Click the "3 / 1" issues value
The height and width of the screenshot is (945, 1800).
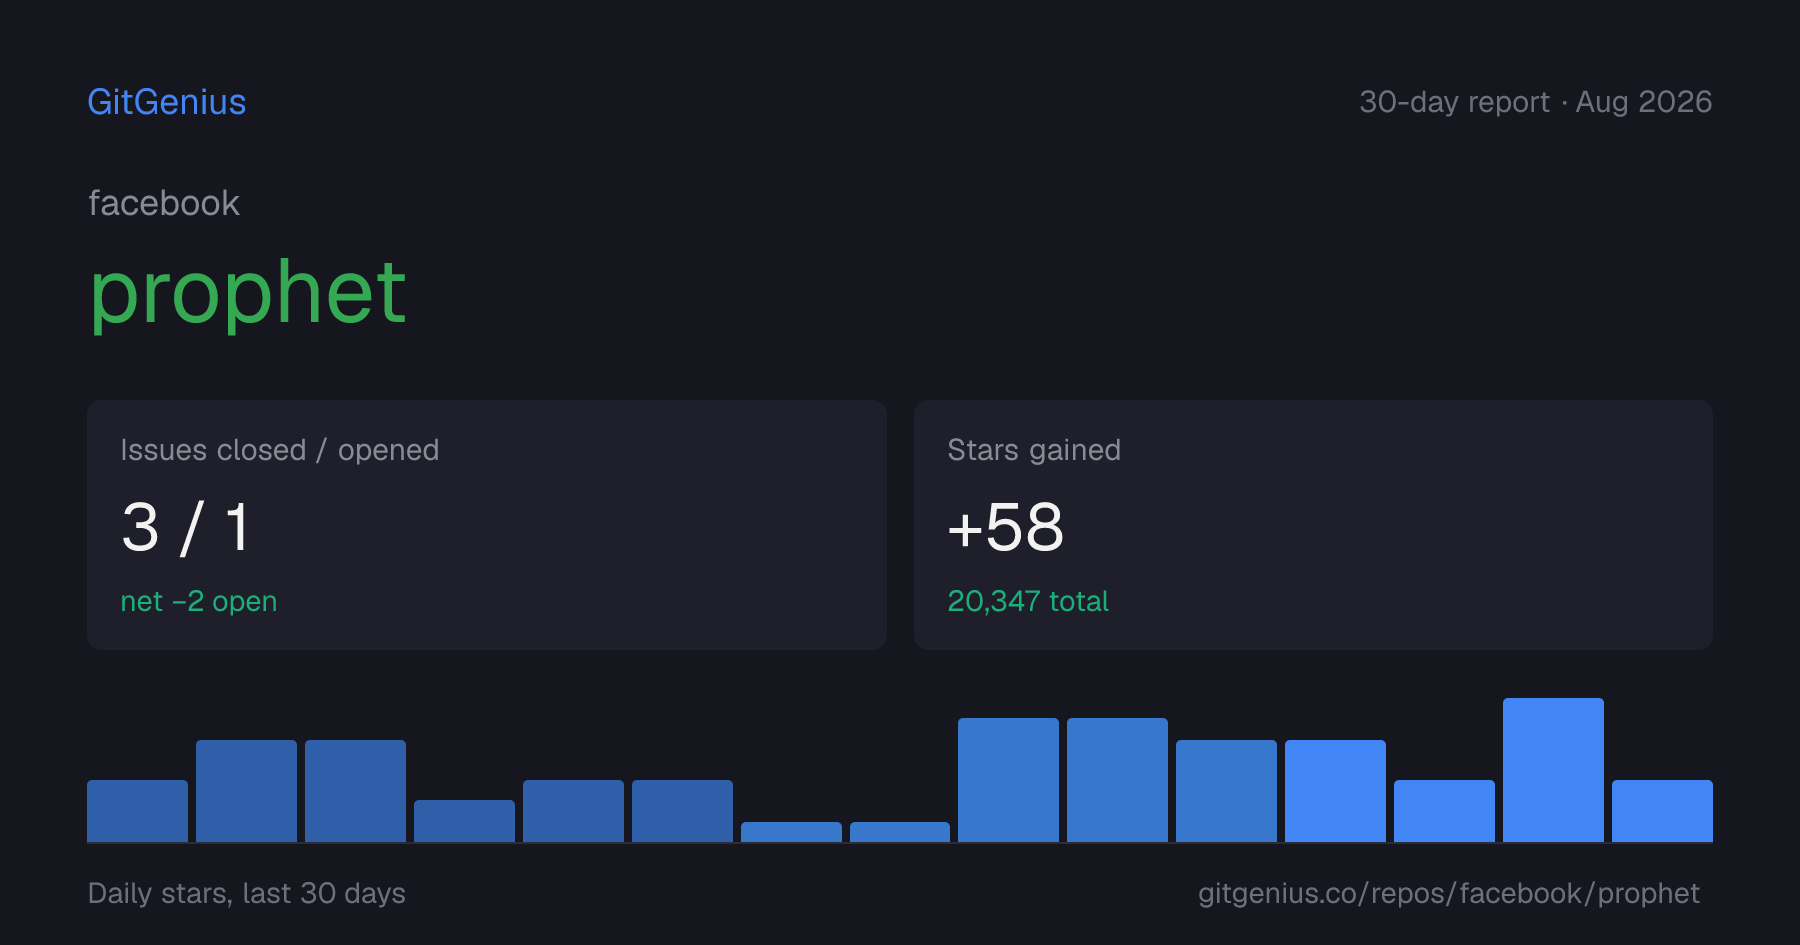point(186,527)
